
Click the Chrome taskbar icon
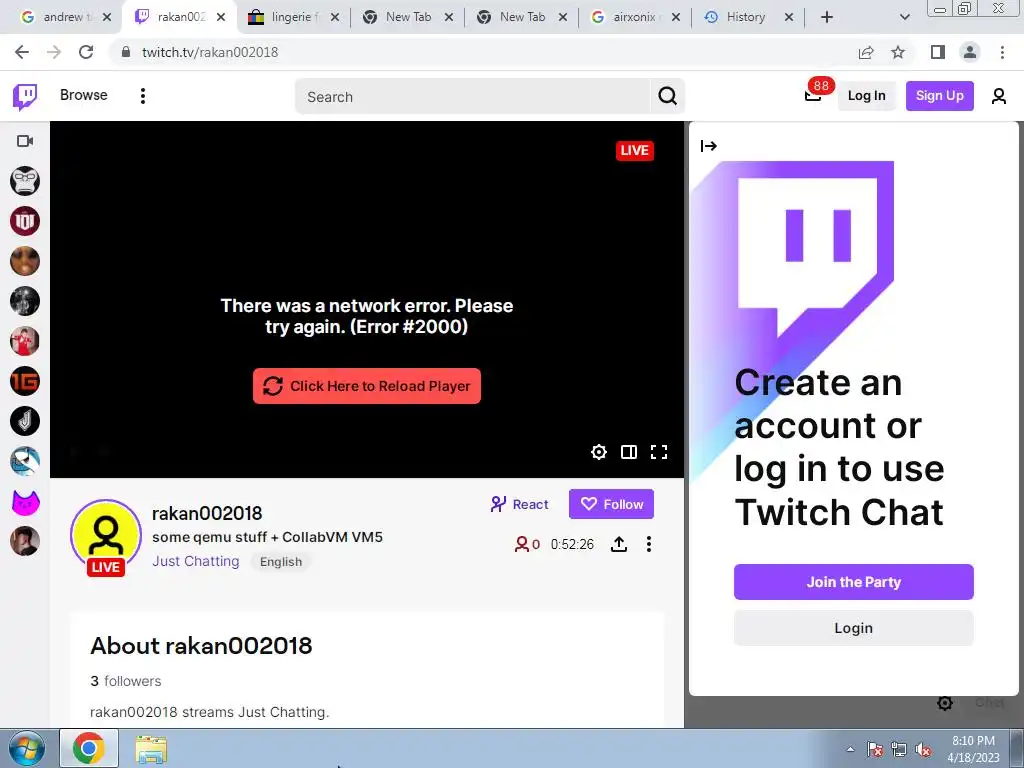coord(89,748)
